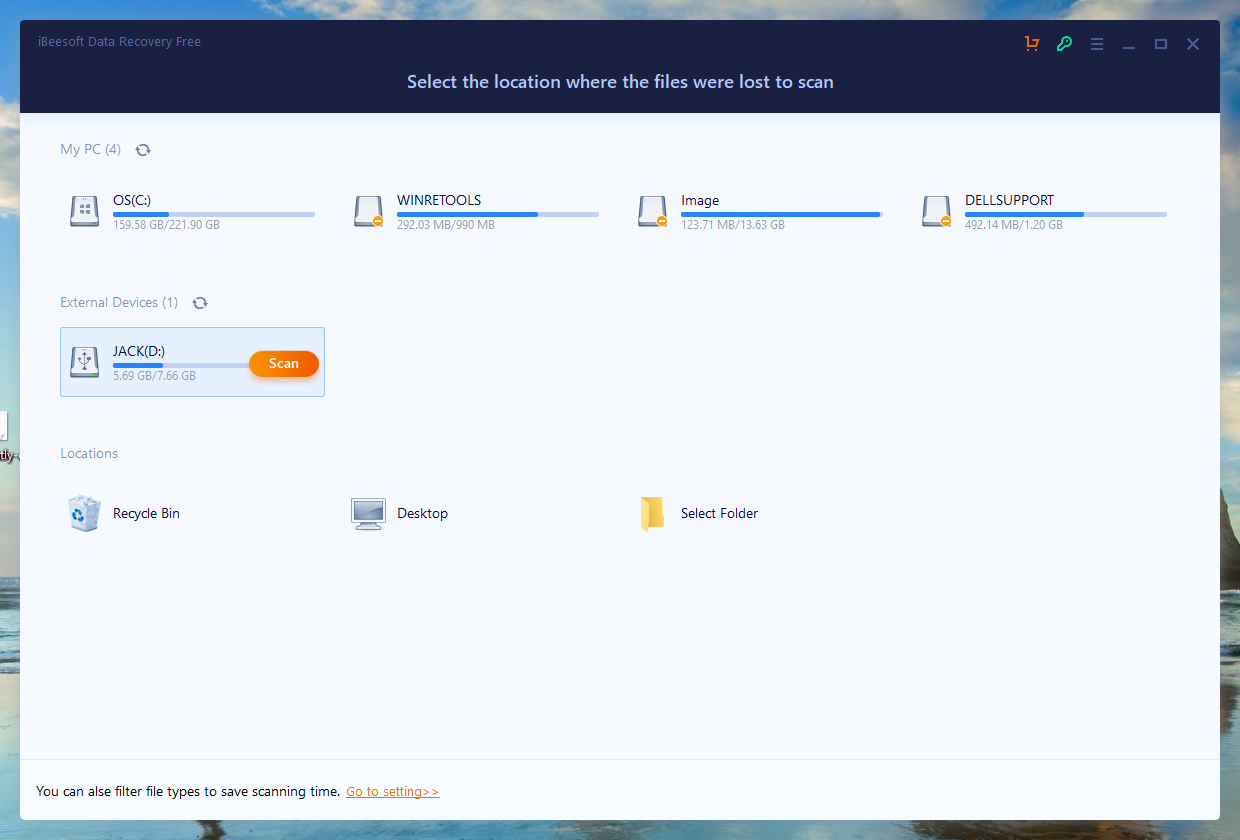Click the Recycle Bin icon
This screenshot has width=1240, height=840.
tap(85, 513)
